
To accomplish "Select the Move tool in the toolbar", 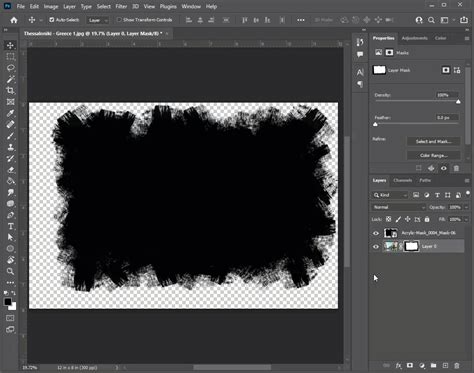I will click(10, 45).
